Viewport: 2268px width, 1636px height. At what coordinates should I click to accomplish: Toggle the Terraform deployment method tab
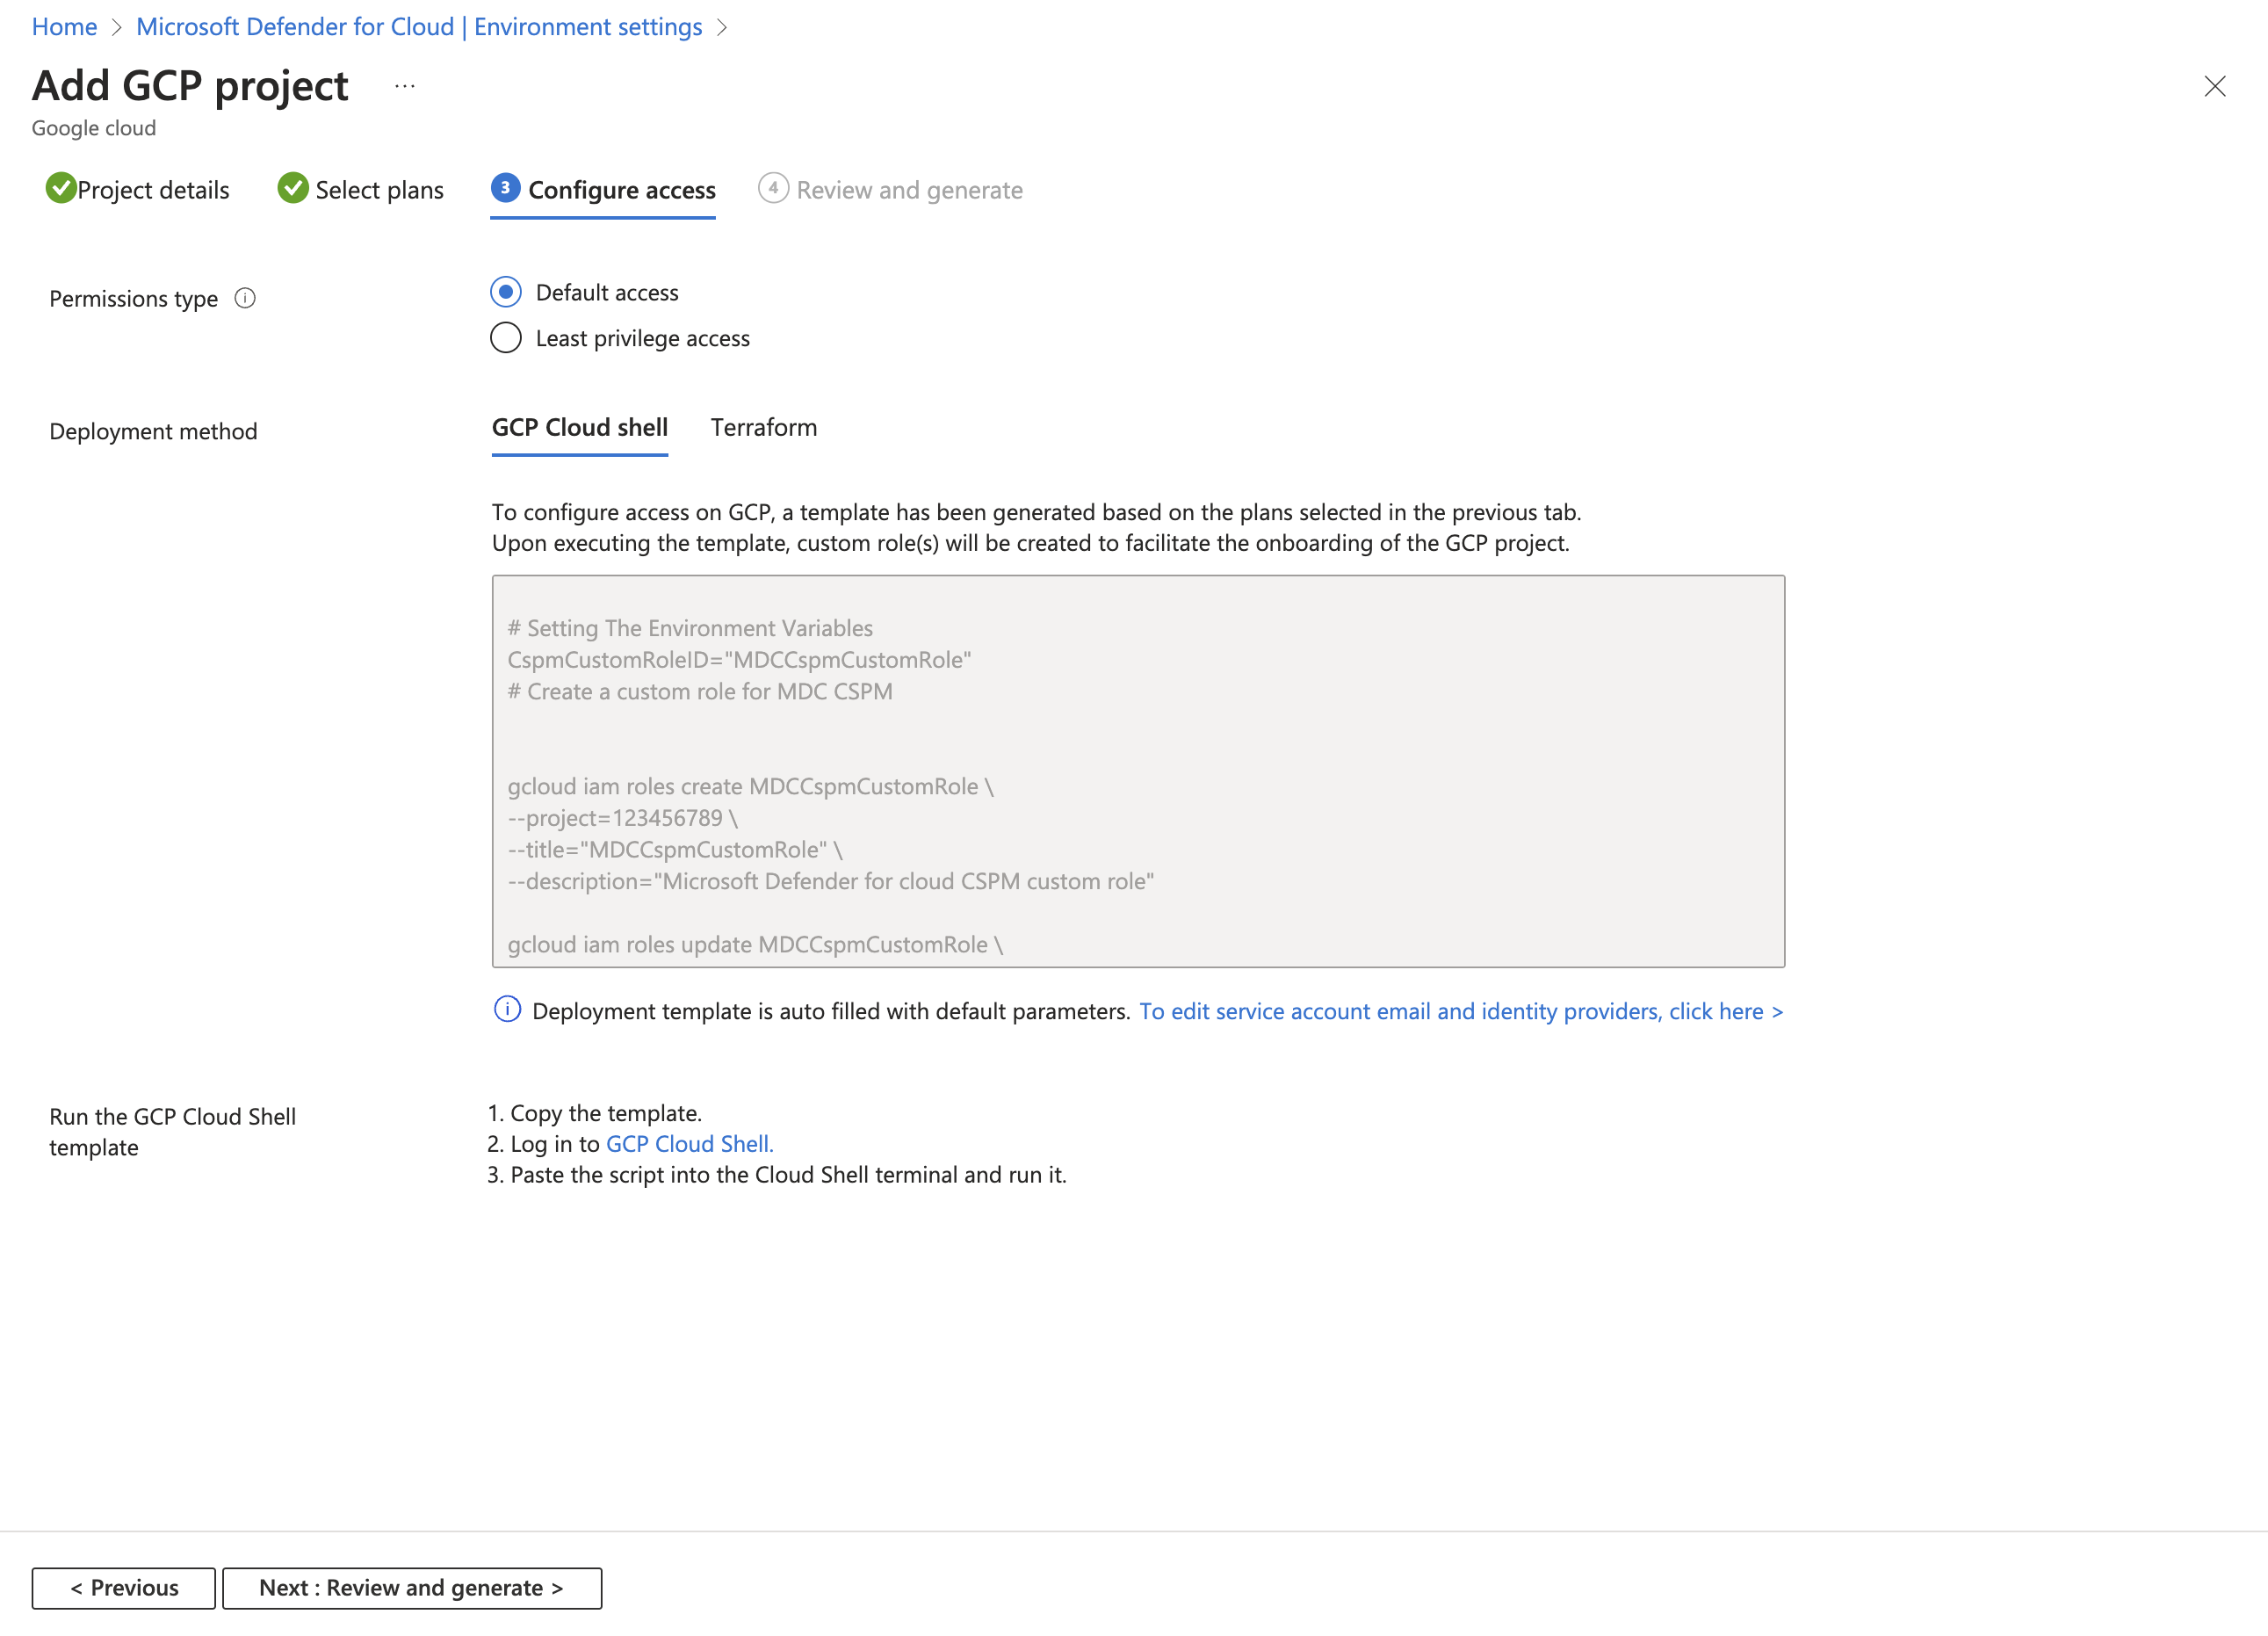762,426
